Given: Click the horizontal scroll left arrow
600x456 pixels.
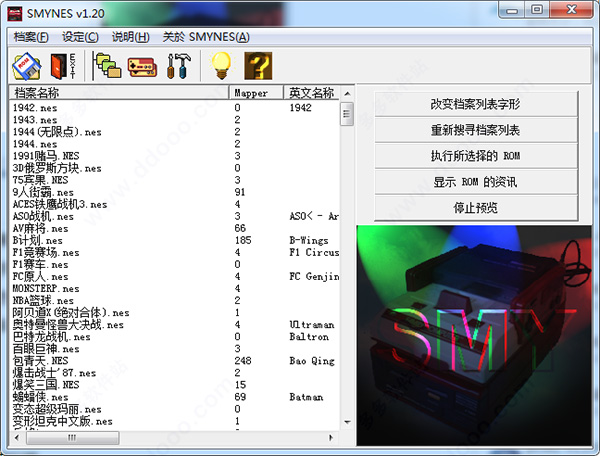Looking at the screenshot, I should pos(16,438).
